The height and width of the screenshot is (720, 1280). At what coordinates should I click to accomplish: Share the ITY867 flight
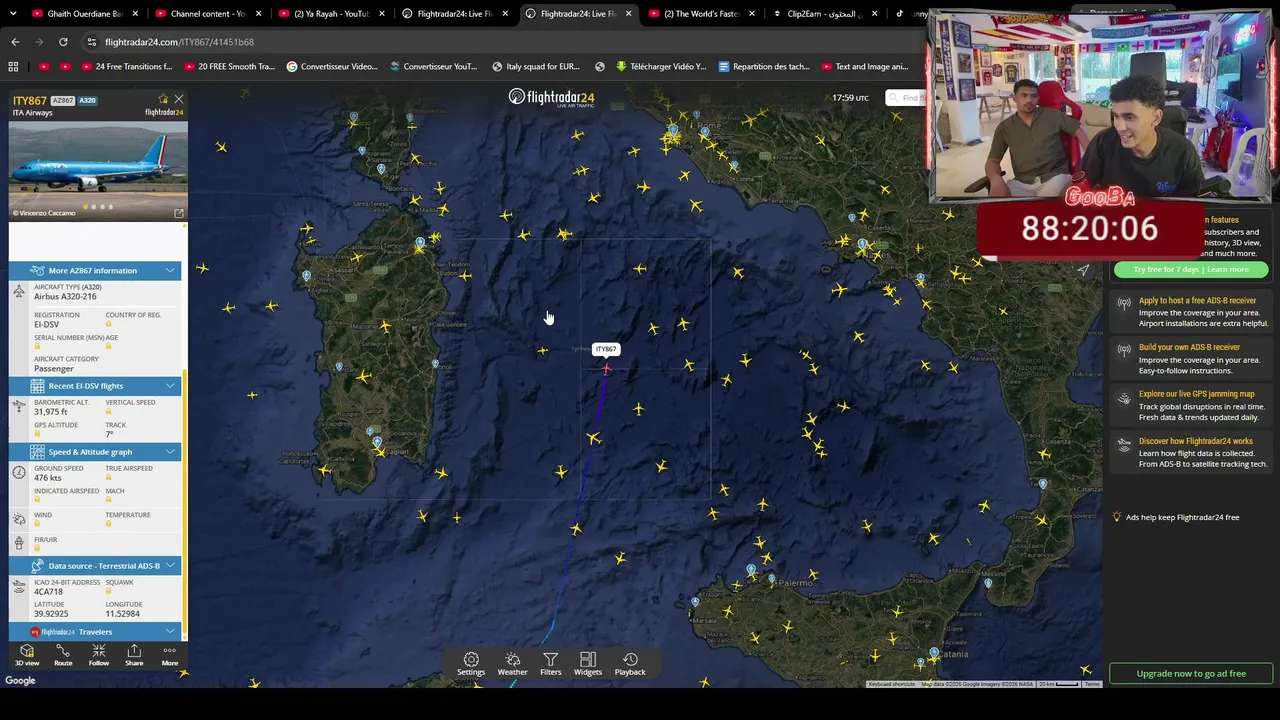(134, 655)
